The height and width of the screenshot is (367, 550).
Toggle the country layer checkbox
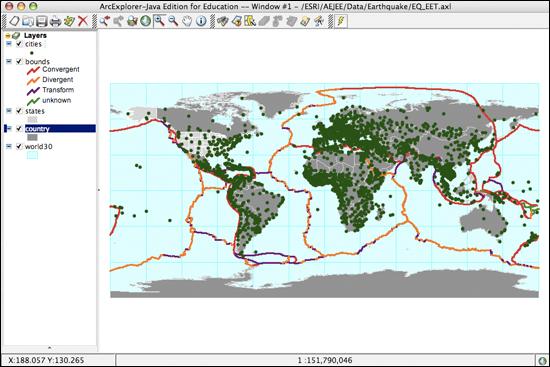click(19, 128)
